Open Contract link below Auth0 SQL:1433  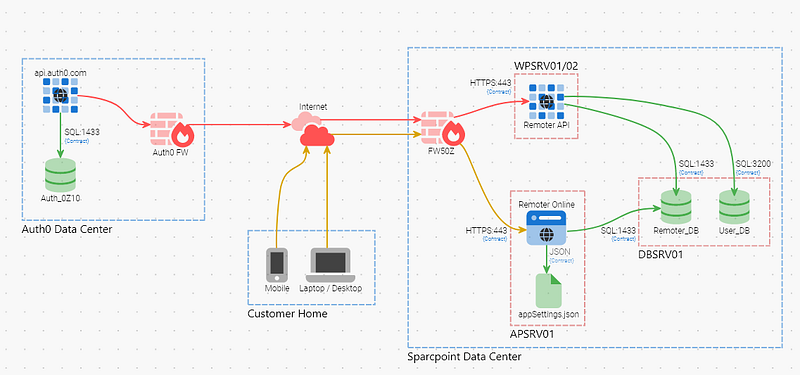78,141
